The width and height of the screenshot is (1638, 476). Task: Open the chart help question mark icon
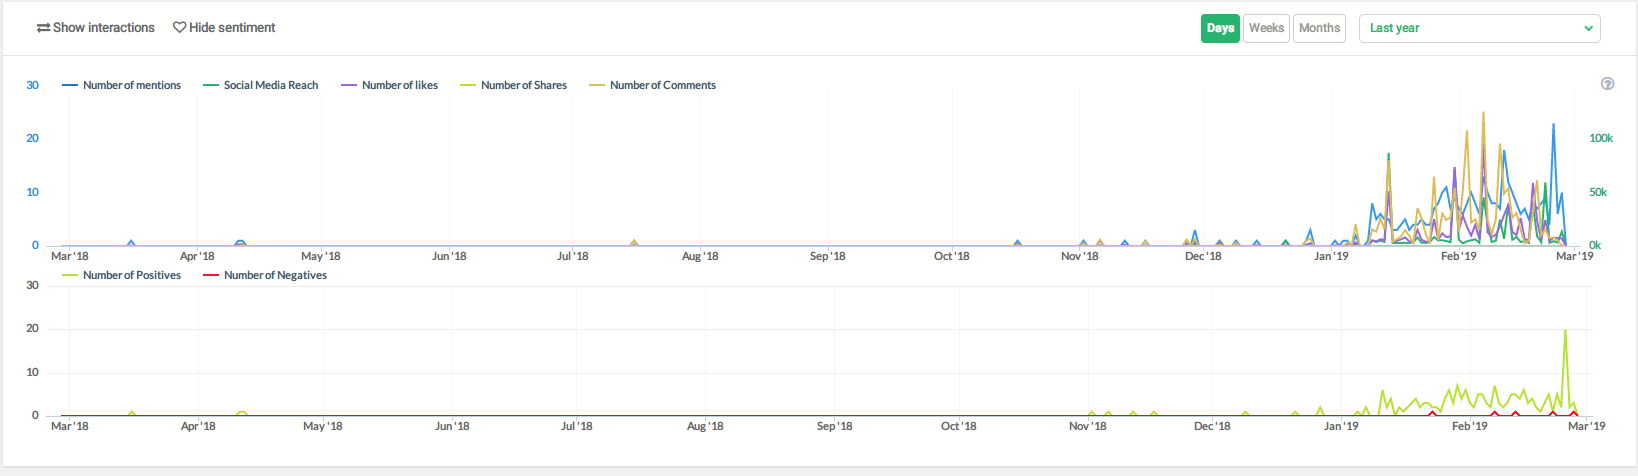[x=1608, y=84]
